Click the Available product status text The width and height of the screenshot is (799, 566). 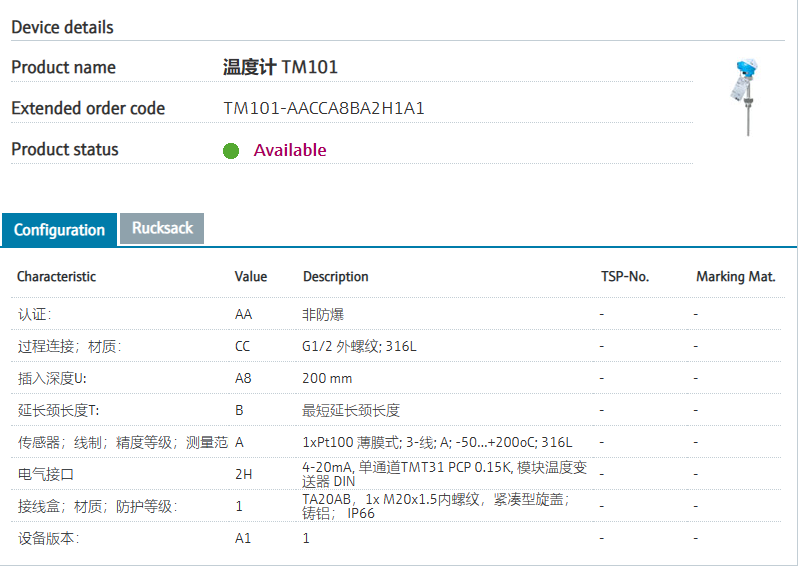click(x=290, y=150)
